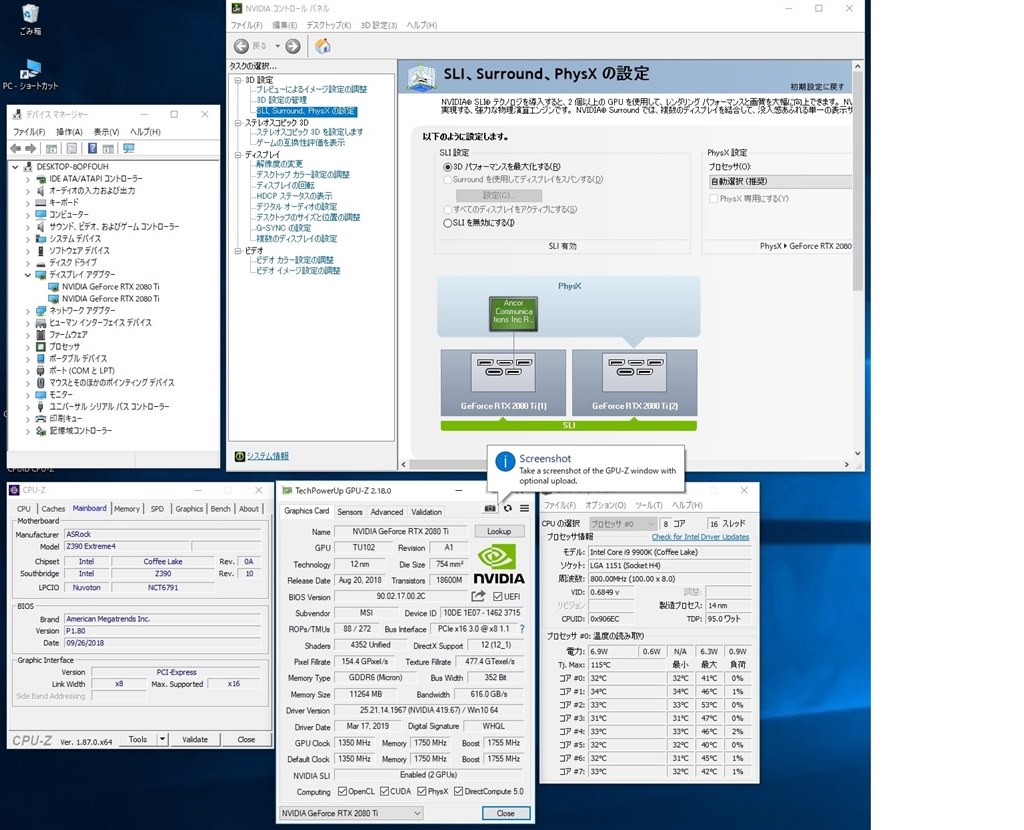The width and height of the screenshot is (1024, 830).
Task: Click the GPU-Z refresh icon
Action: tap(507, 508)
